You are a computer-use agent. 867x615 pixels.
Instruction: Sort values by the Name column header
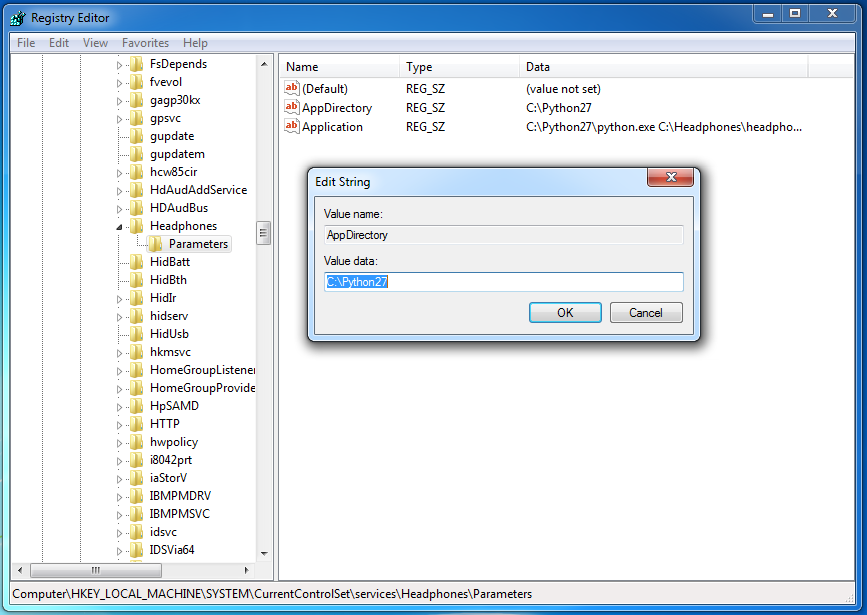[x=338, y=67]
